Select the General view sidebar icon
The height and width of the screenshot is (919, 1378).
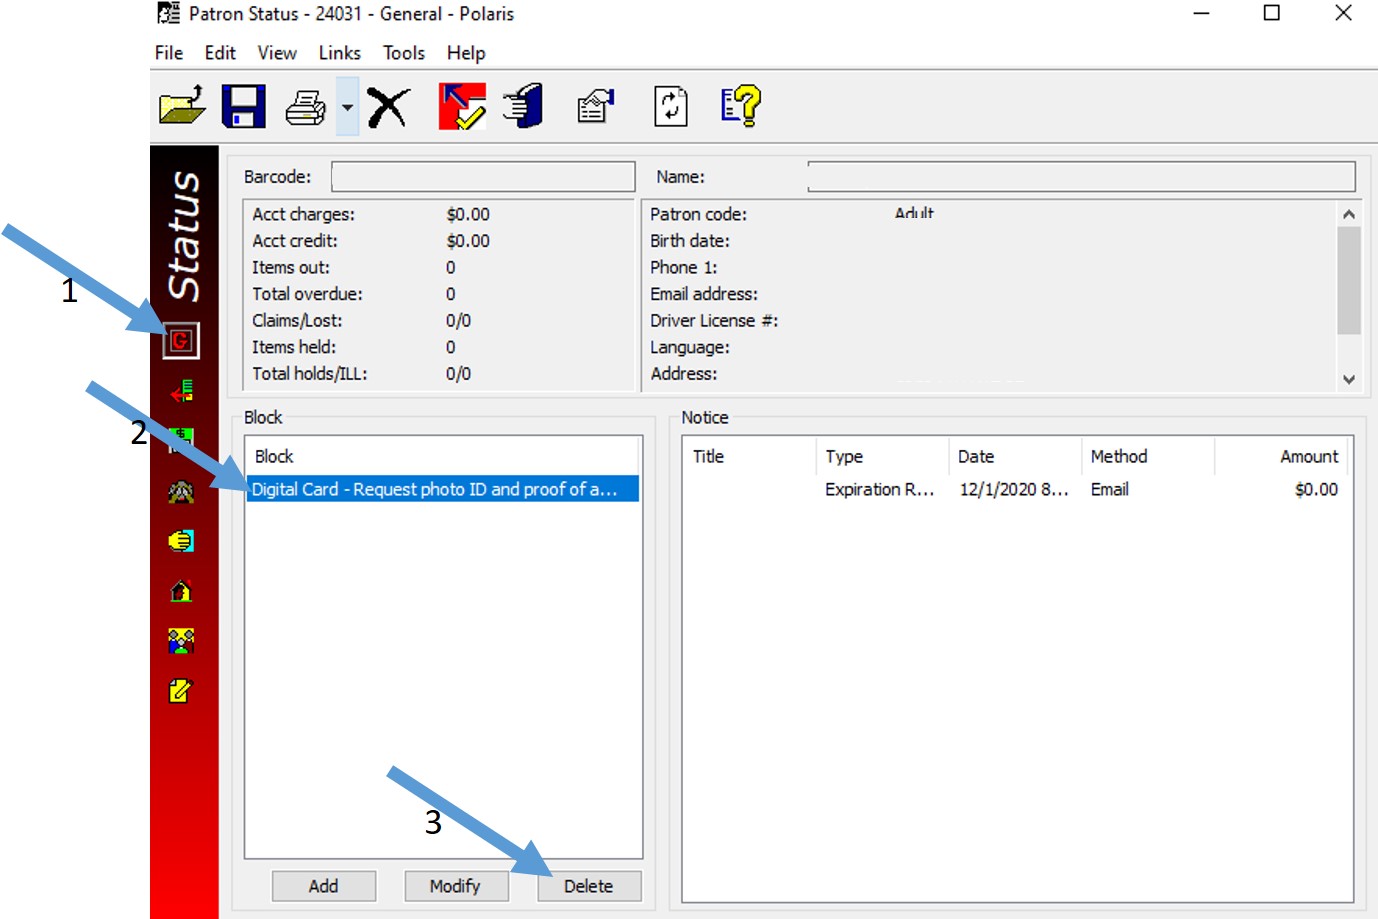[181, 341]
